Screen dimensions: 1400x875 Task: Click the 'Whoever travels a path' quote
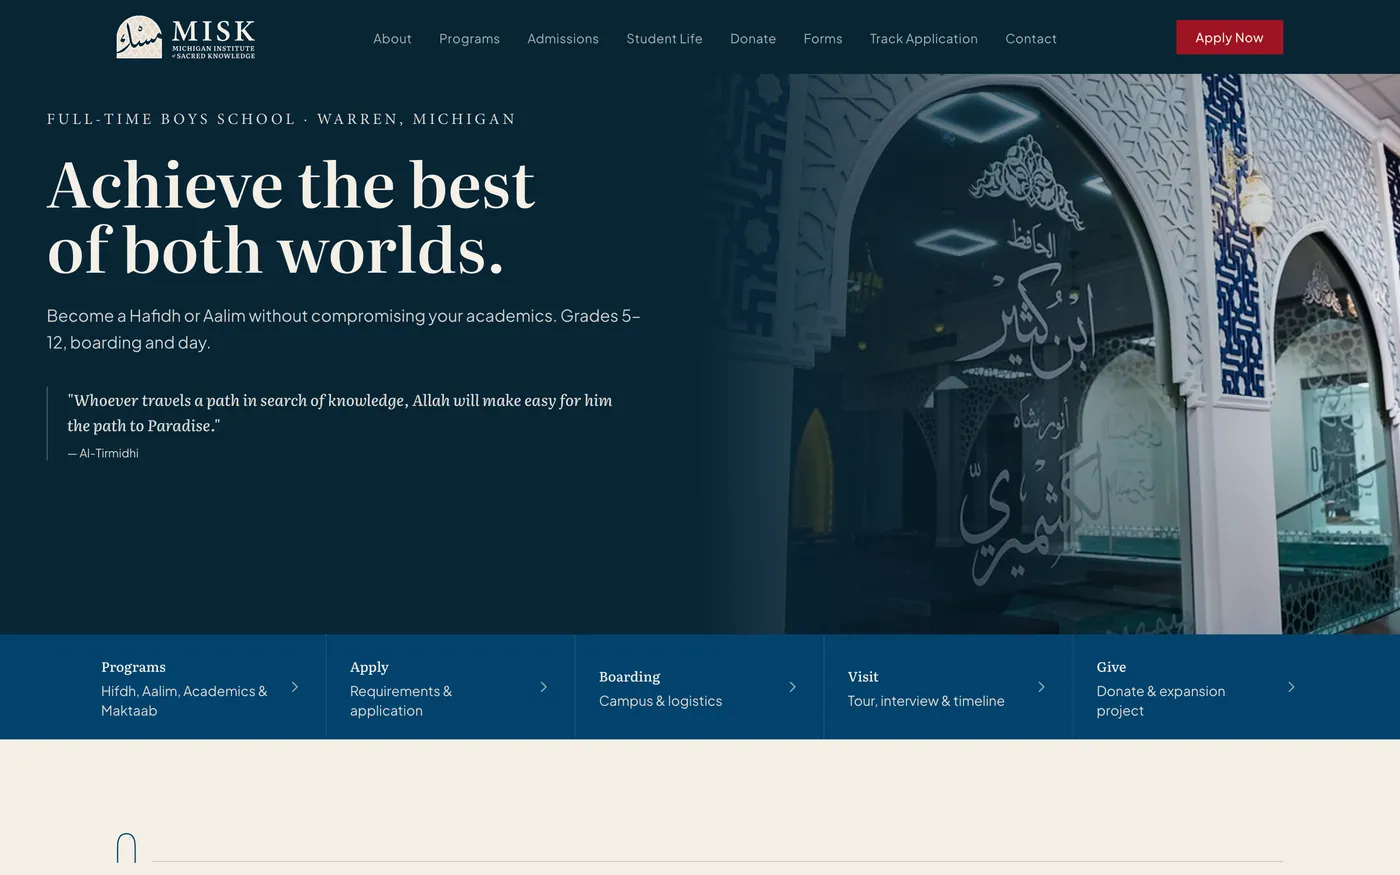[340, 413]
